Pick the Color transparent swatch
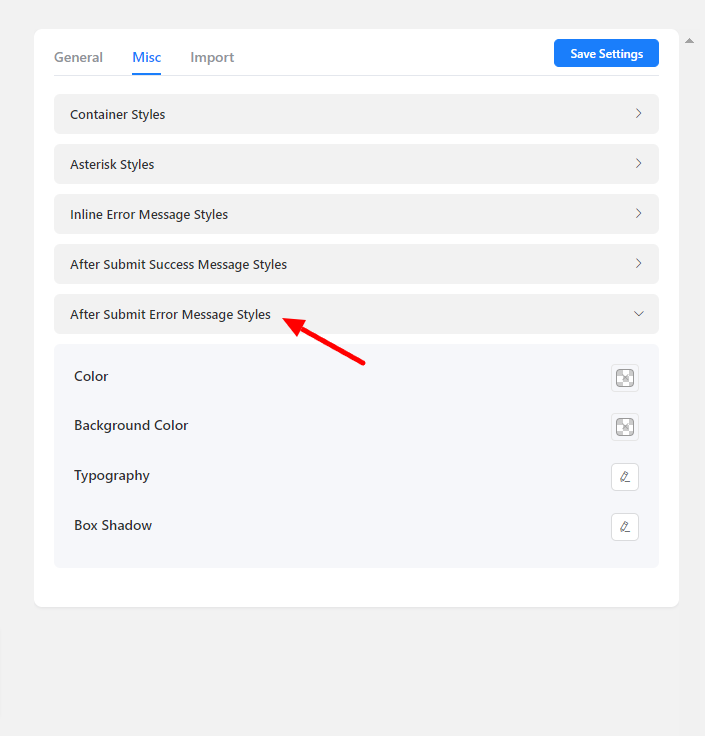The image size is (705, 736). point(625,378)
